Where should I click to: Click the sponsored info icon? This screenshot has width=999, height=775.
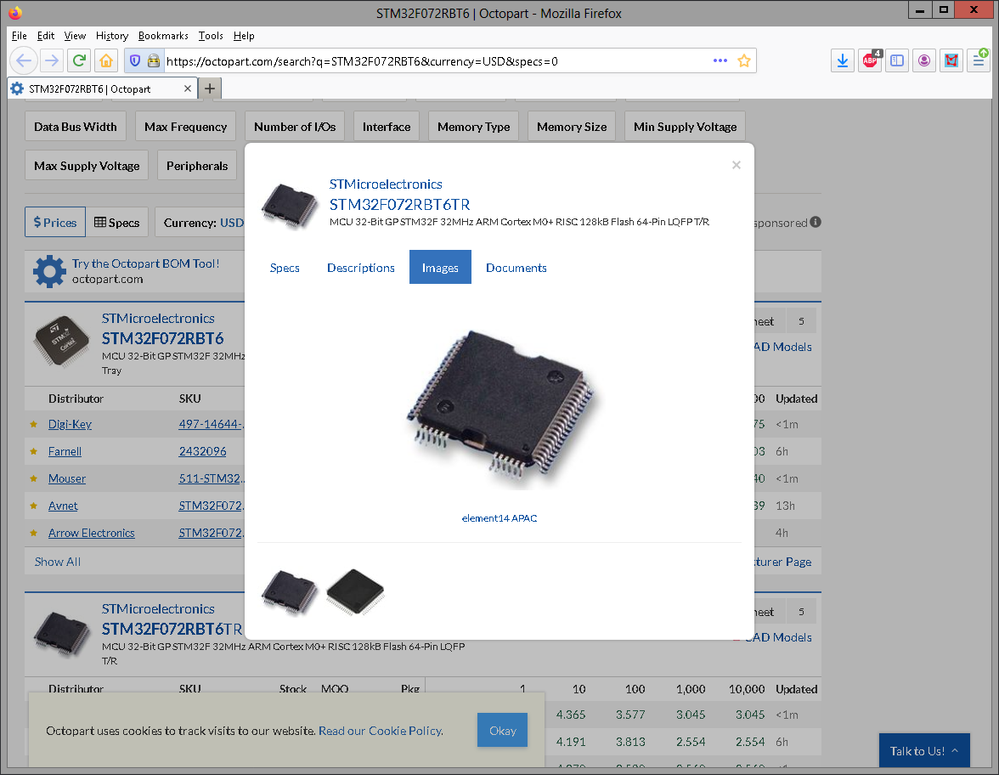point(816,222)
